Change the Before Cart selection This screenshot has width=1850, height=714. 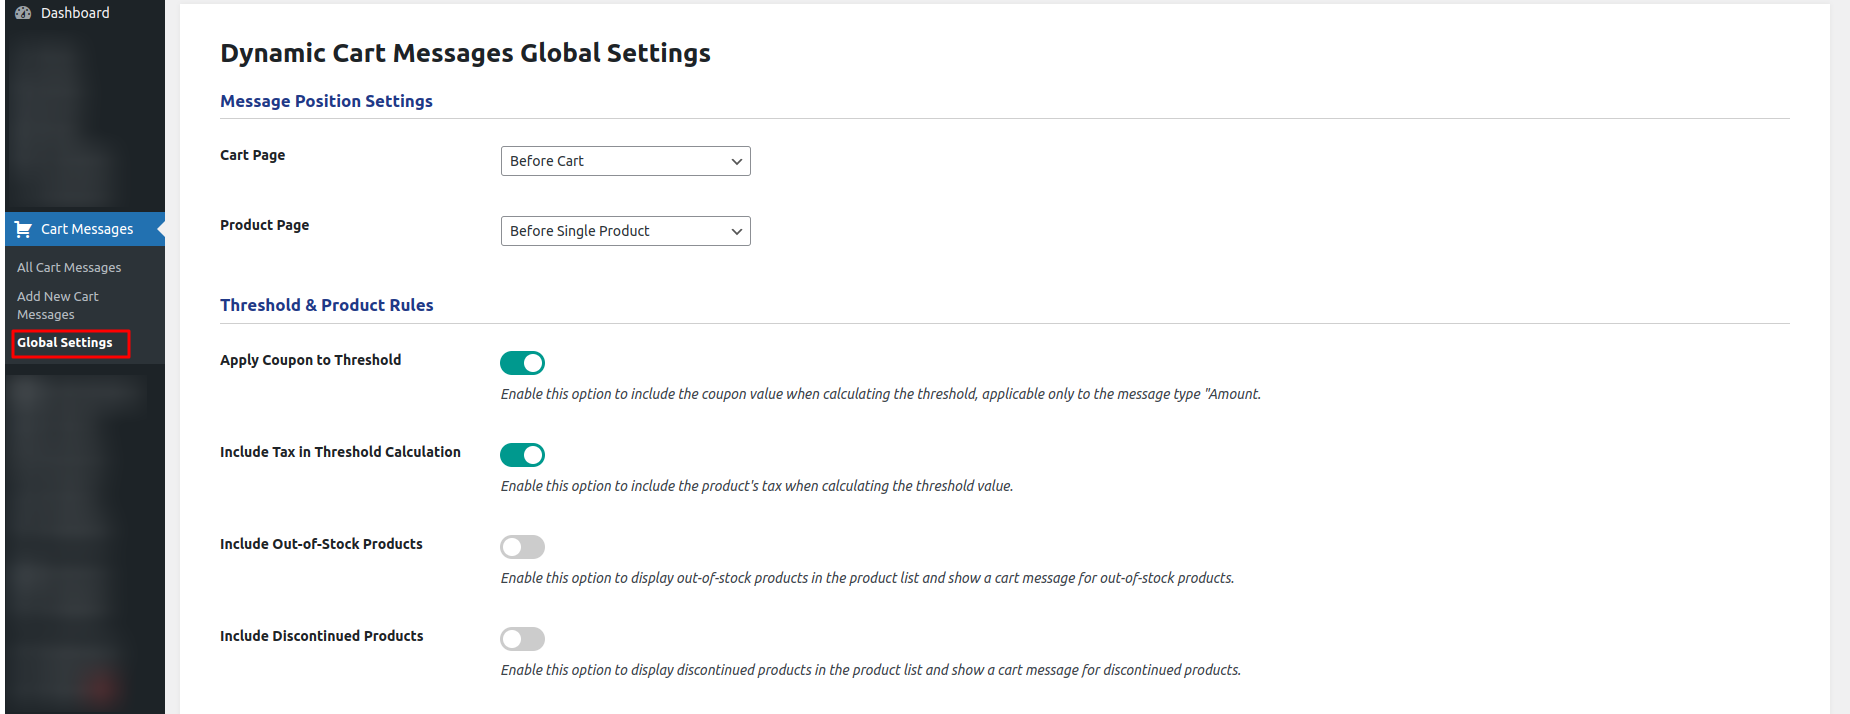pyautogui.click(x=600, y=161)
